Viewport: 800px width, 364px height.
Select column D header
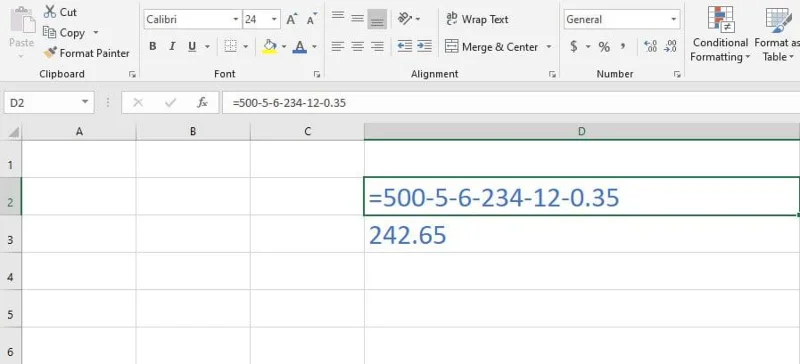tap(582, 132)
